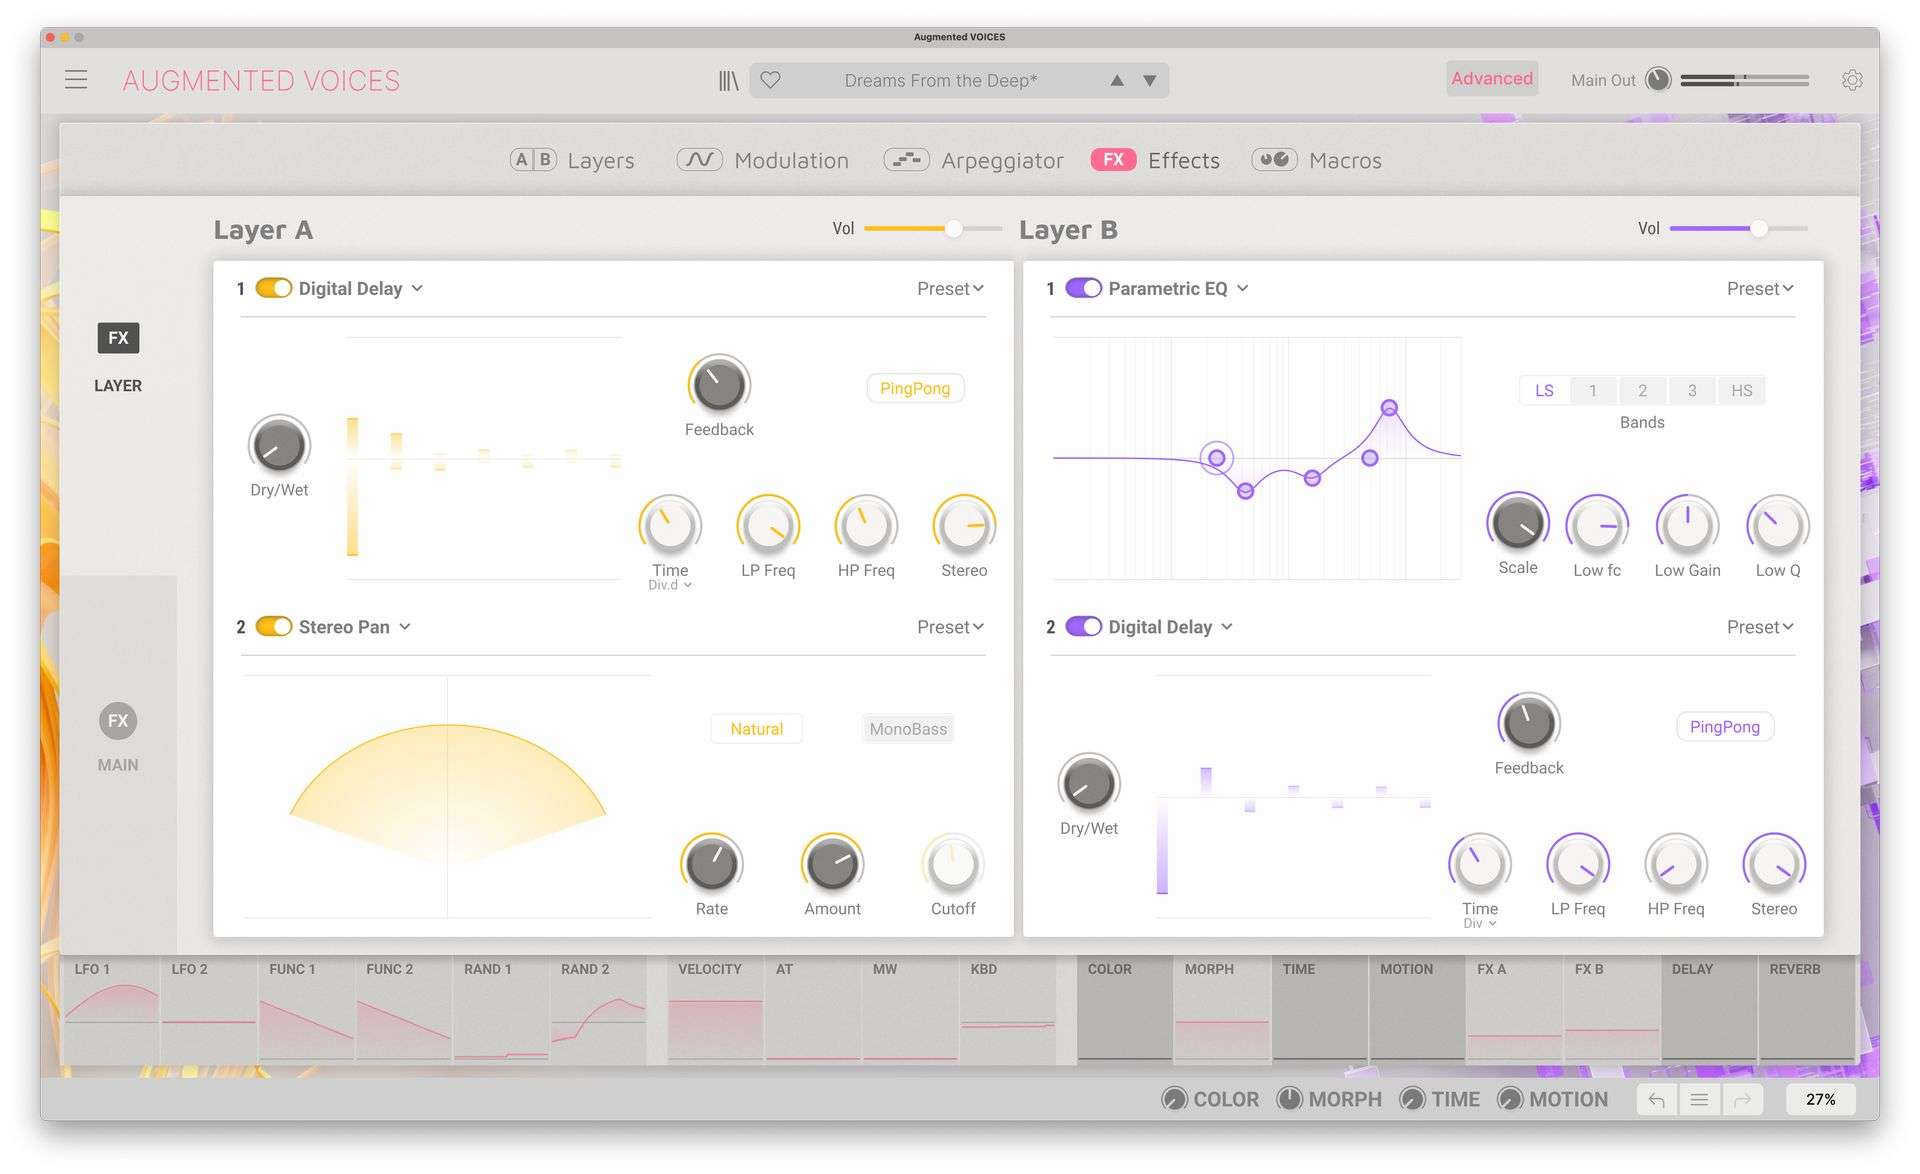Open Layer A Time Div.d sync dropdown
This screenshot has width=1920, height=1174.
point(670,585)
